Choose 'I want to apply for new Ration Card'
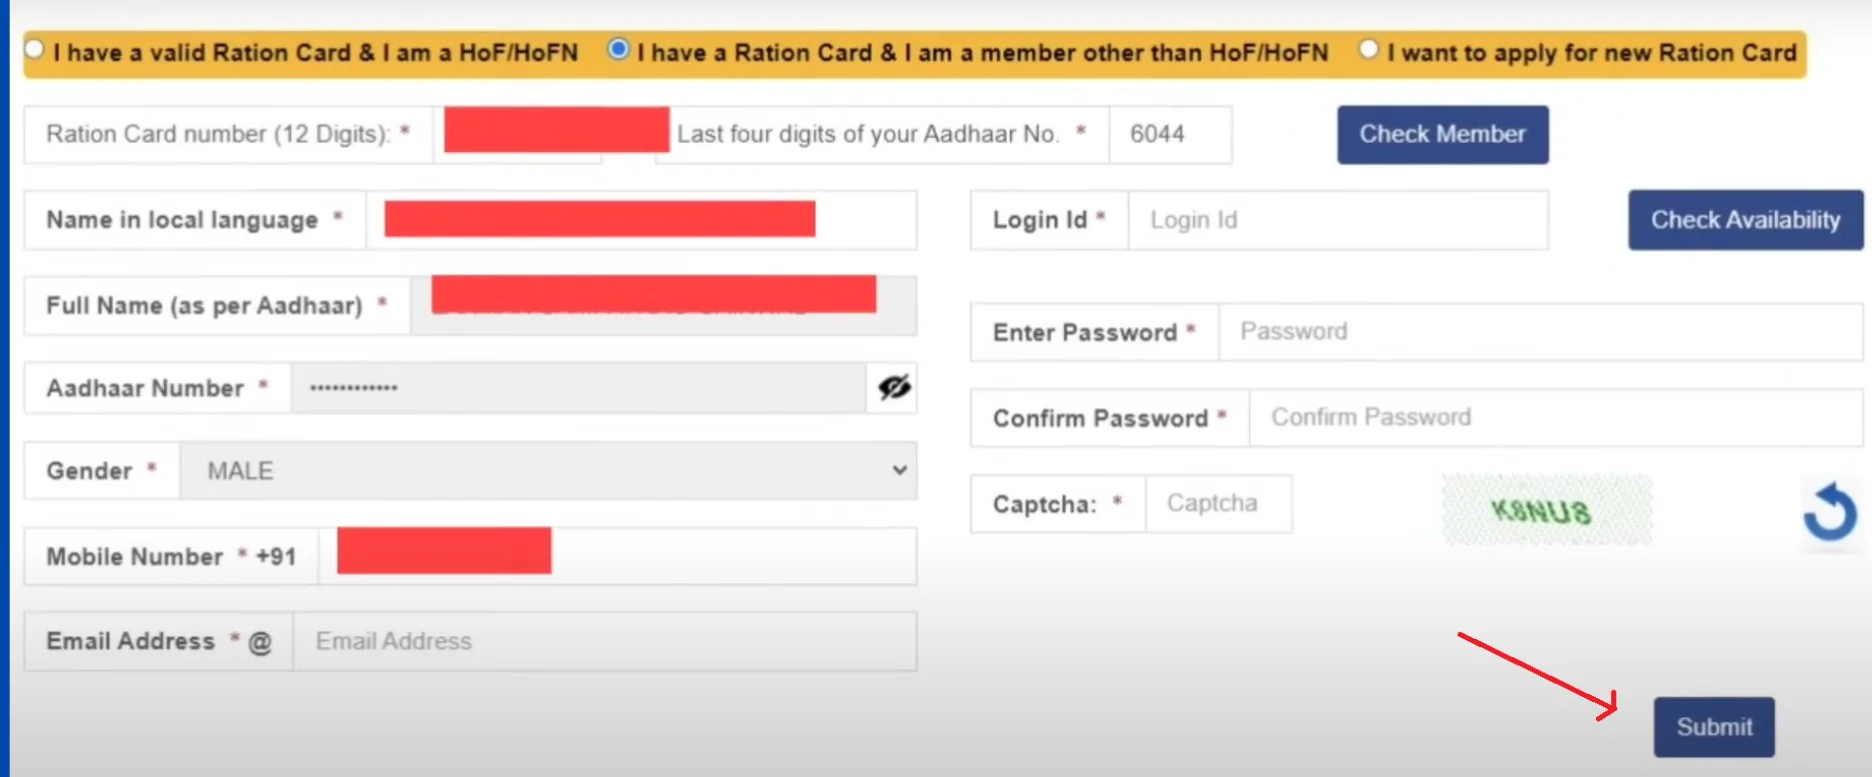This screenshot has width=1872, height=777. (1369, 49)
